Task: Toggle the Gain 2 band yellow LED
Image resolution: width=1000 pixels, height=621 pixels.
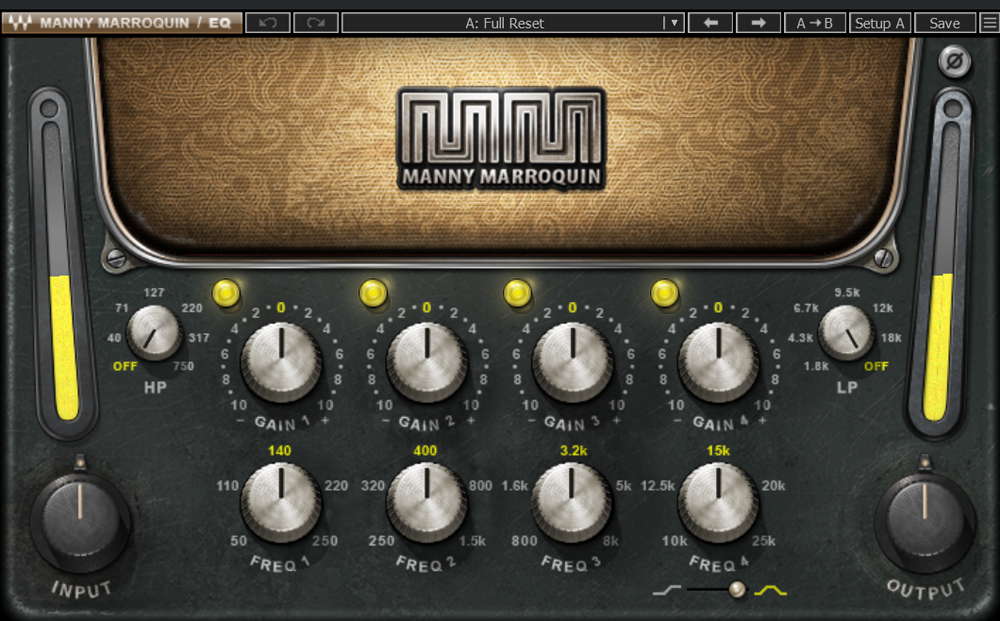Action: pos(373,293)
